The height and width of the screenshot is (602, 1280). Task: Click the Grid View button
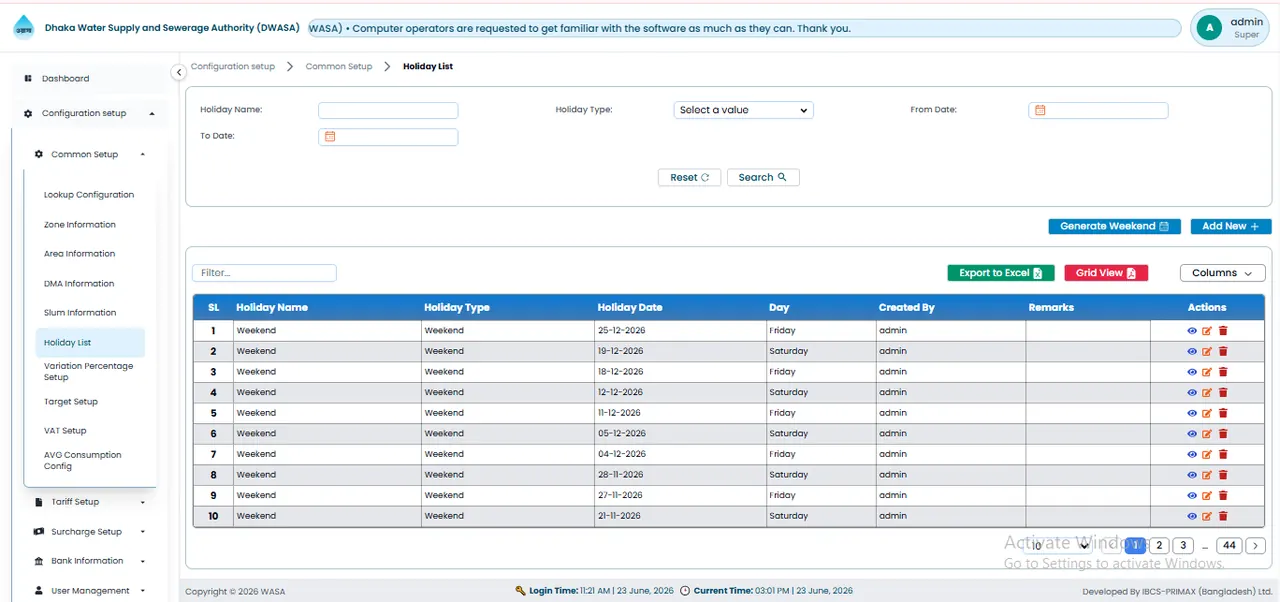(1106, 273)
